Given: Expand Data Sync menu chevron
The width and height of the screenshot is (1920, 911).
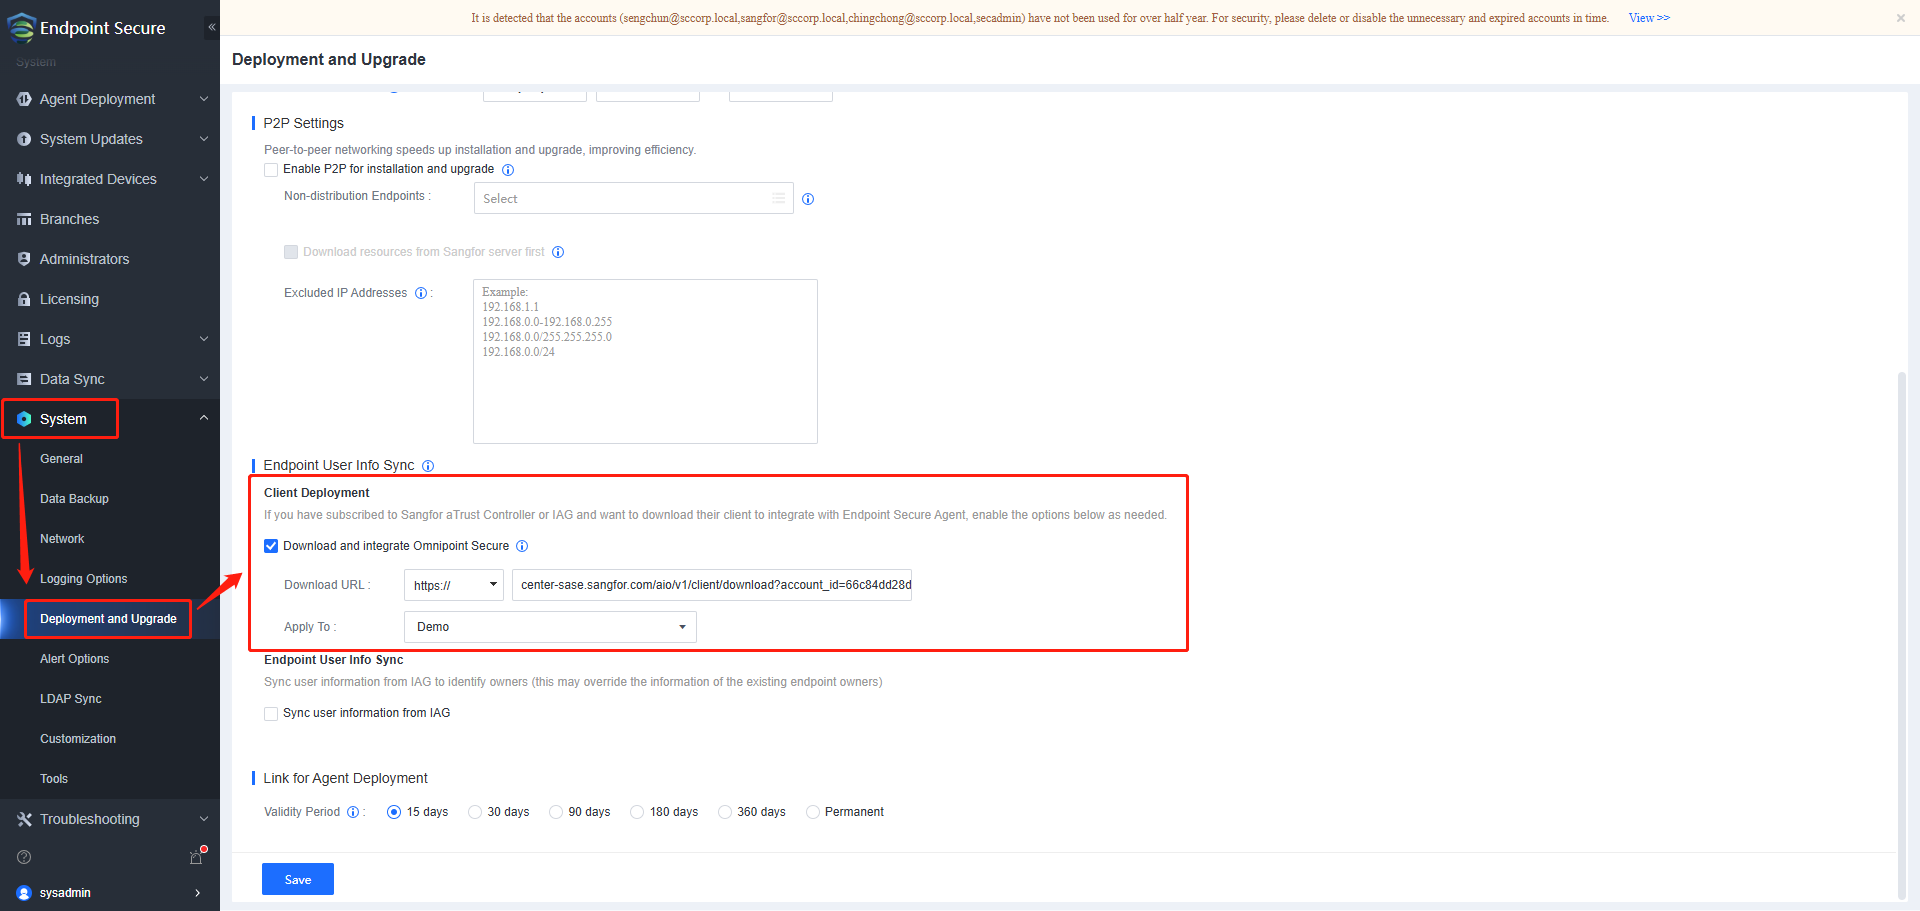Looking at the screenshot, I should coord(204,379).
